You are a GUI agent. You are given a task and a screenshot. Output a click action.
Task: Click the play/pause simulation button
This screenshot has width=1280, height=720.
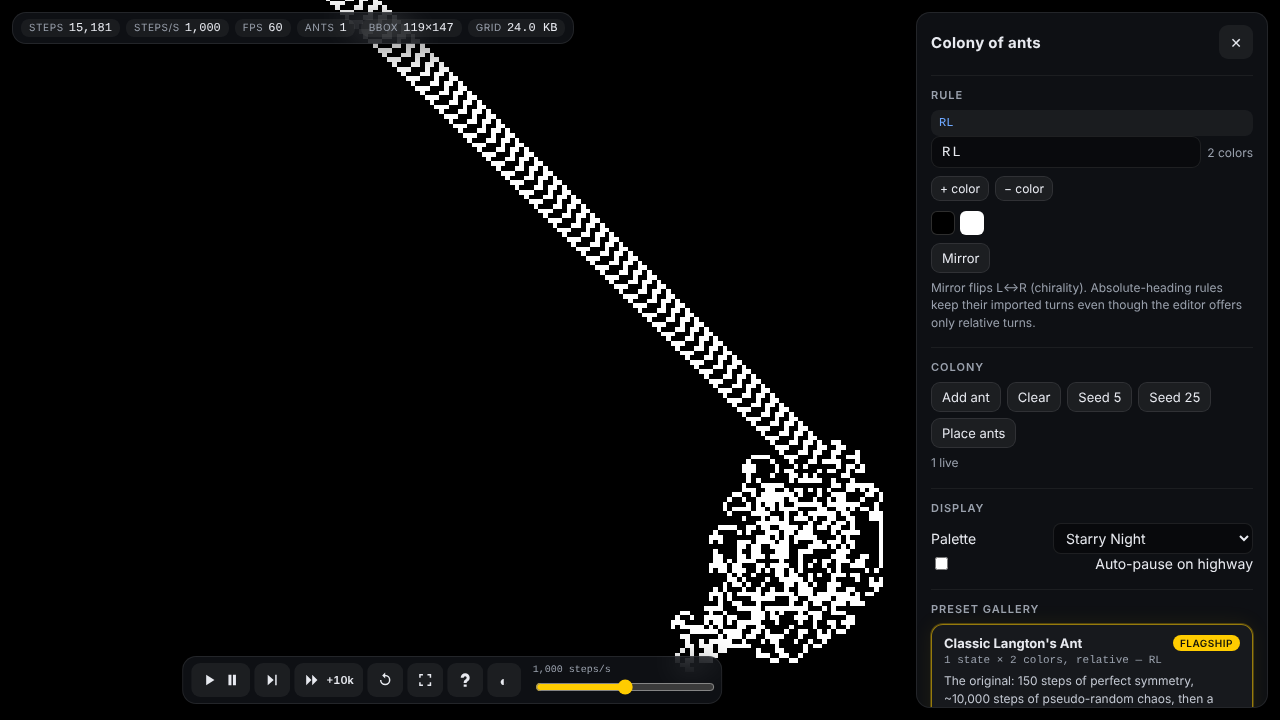pyautogui.click(x=220, y=680)
